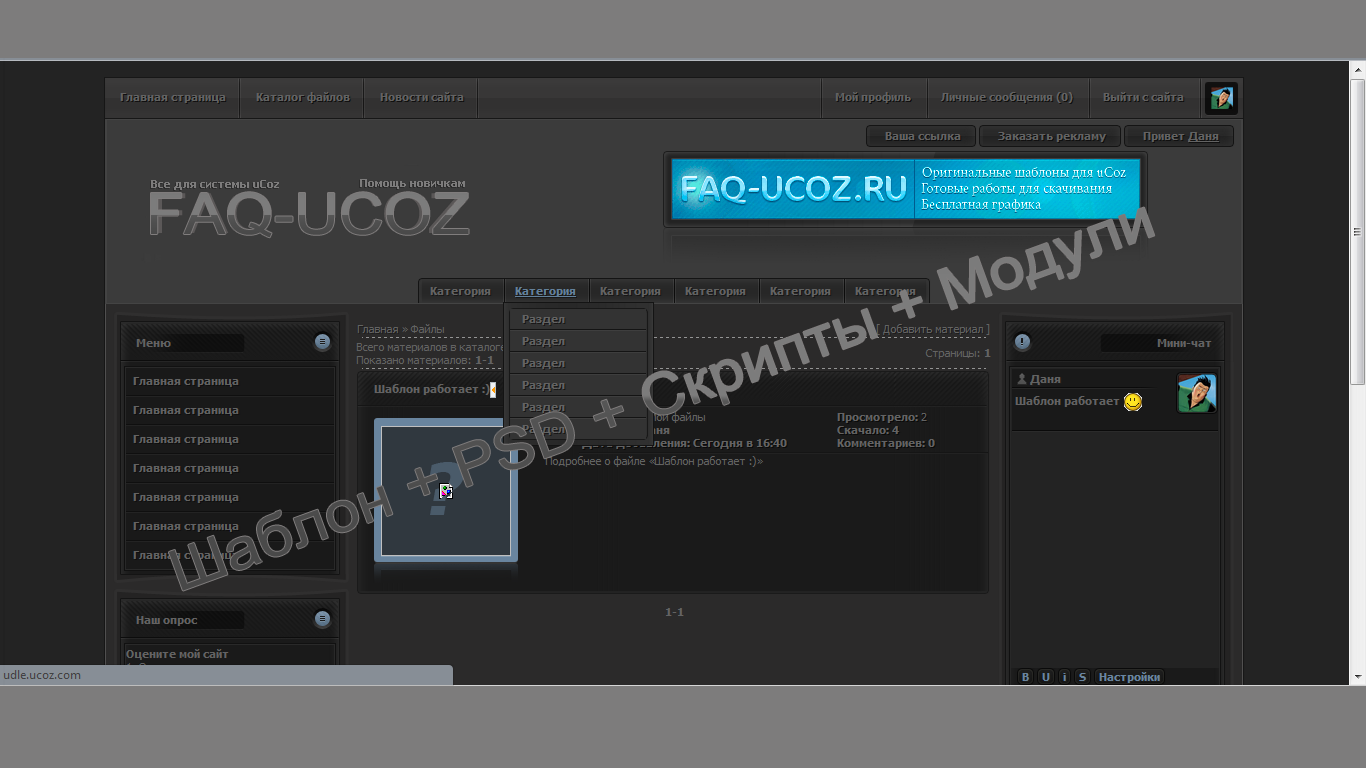This screenshot has height=768, width=1366.
Task: Open the Шаблон работает :) file title
Action: 431,390
